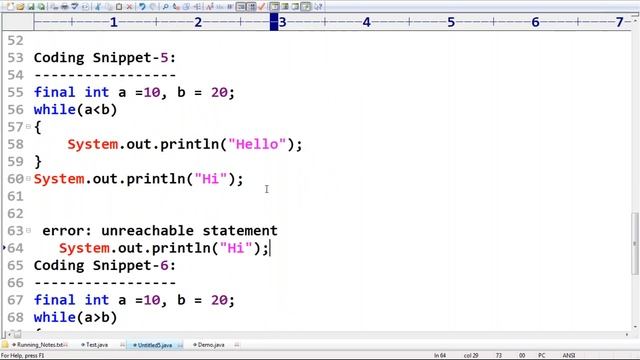Click the scroll down arrow on vertical scrollbar
Screen dimensions: 640x360
click(x=635, y=327)
